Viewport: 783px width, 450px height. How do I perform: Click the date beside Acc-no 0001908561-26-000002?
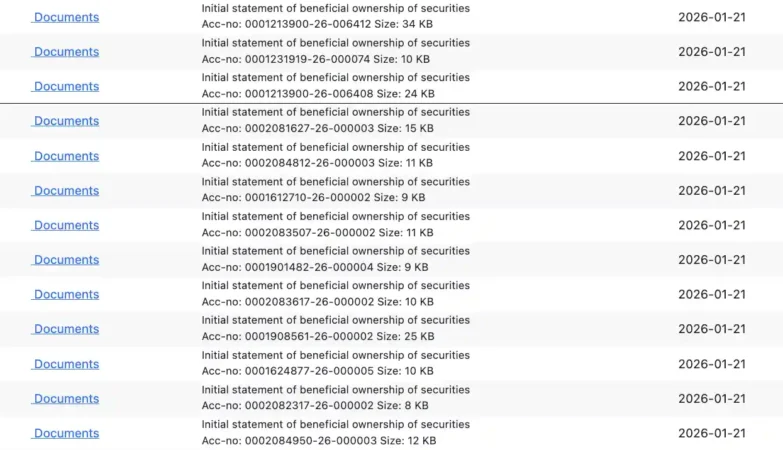click(x=711, y=329)
